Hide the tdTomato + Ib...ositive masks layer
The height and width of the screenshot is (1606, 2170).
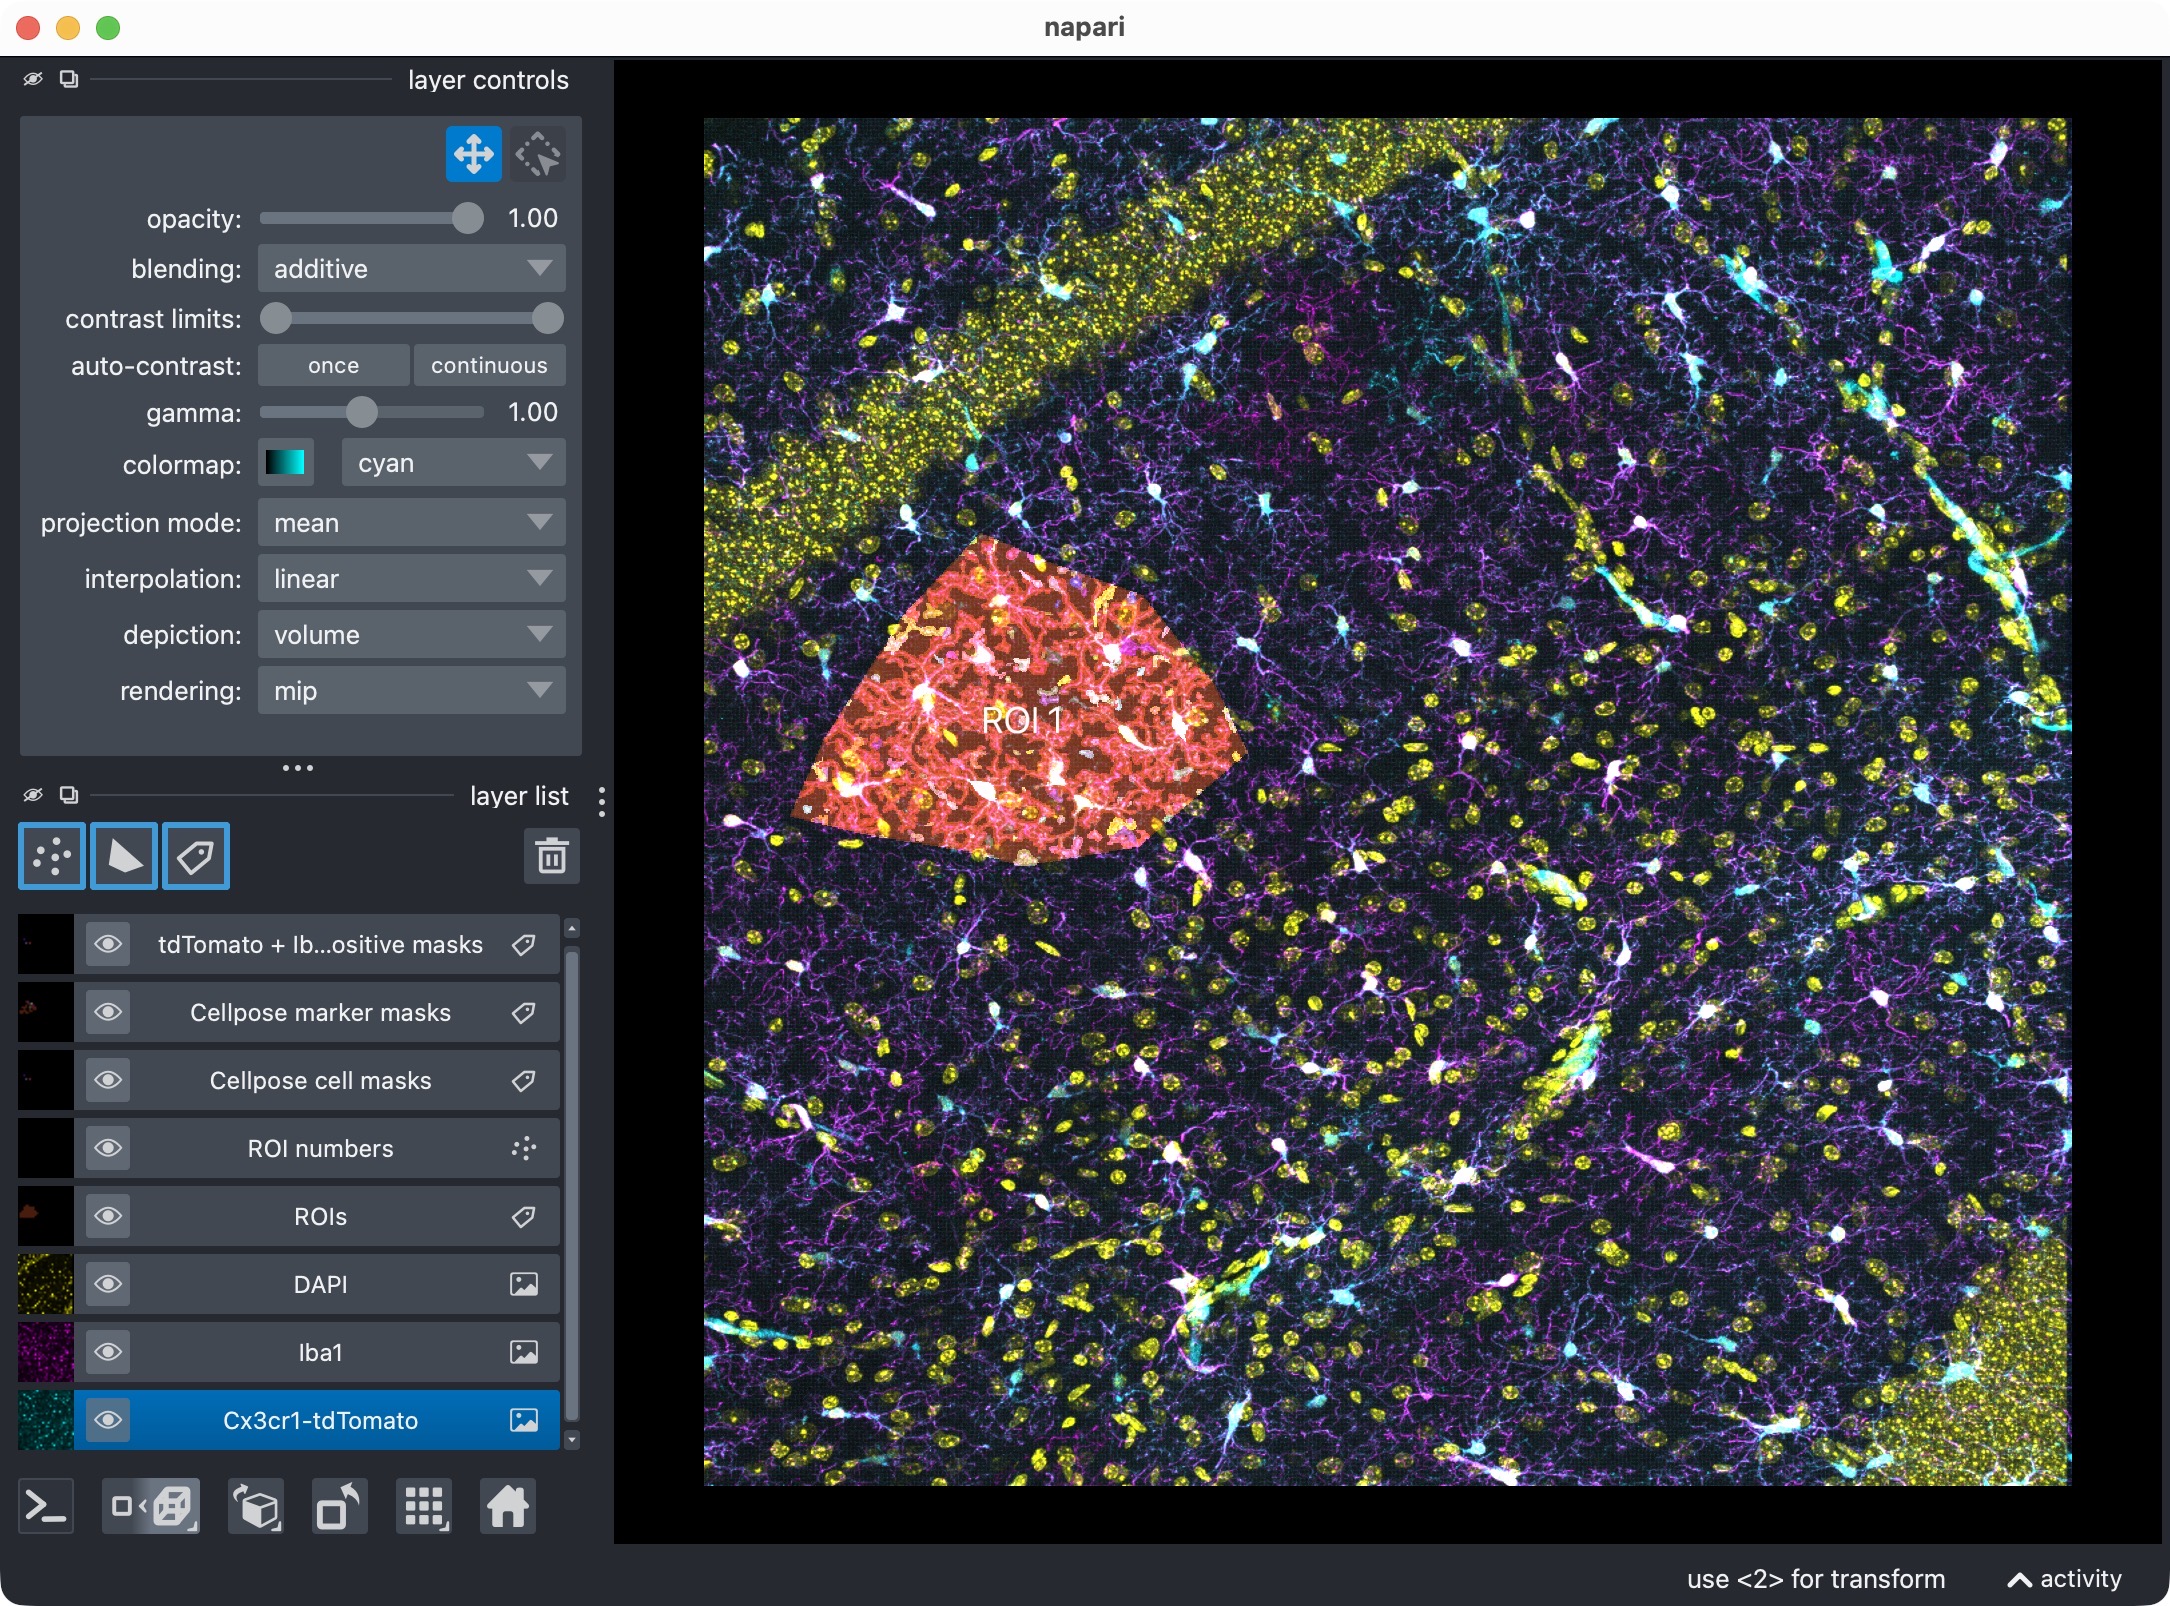(x=108, y=945)
